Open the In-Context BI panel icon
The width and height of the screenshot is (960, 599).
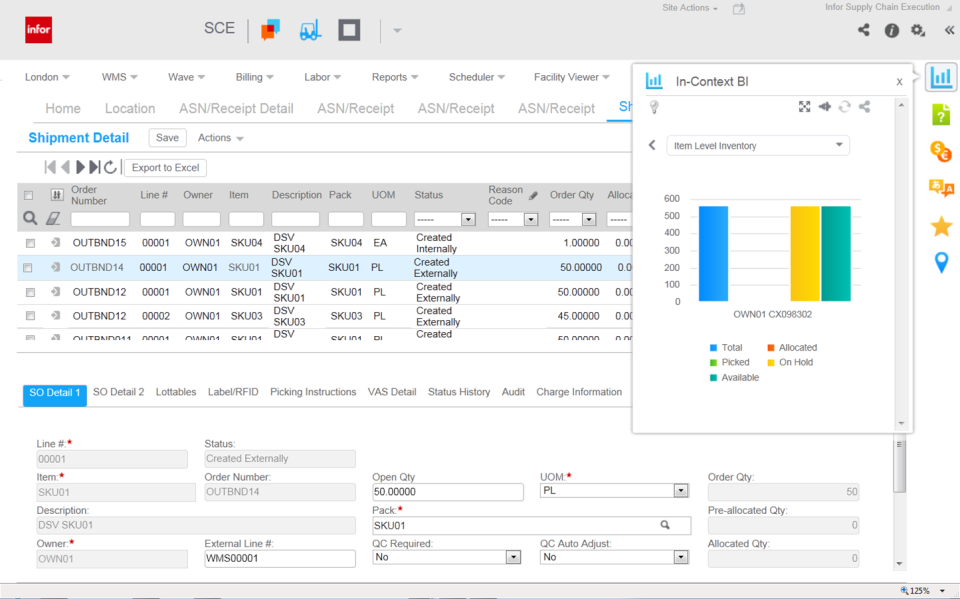pyautogui.click(x=941, y=75)
